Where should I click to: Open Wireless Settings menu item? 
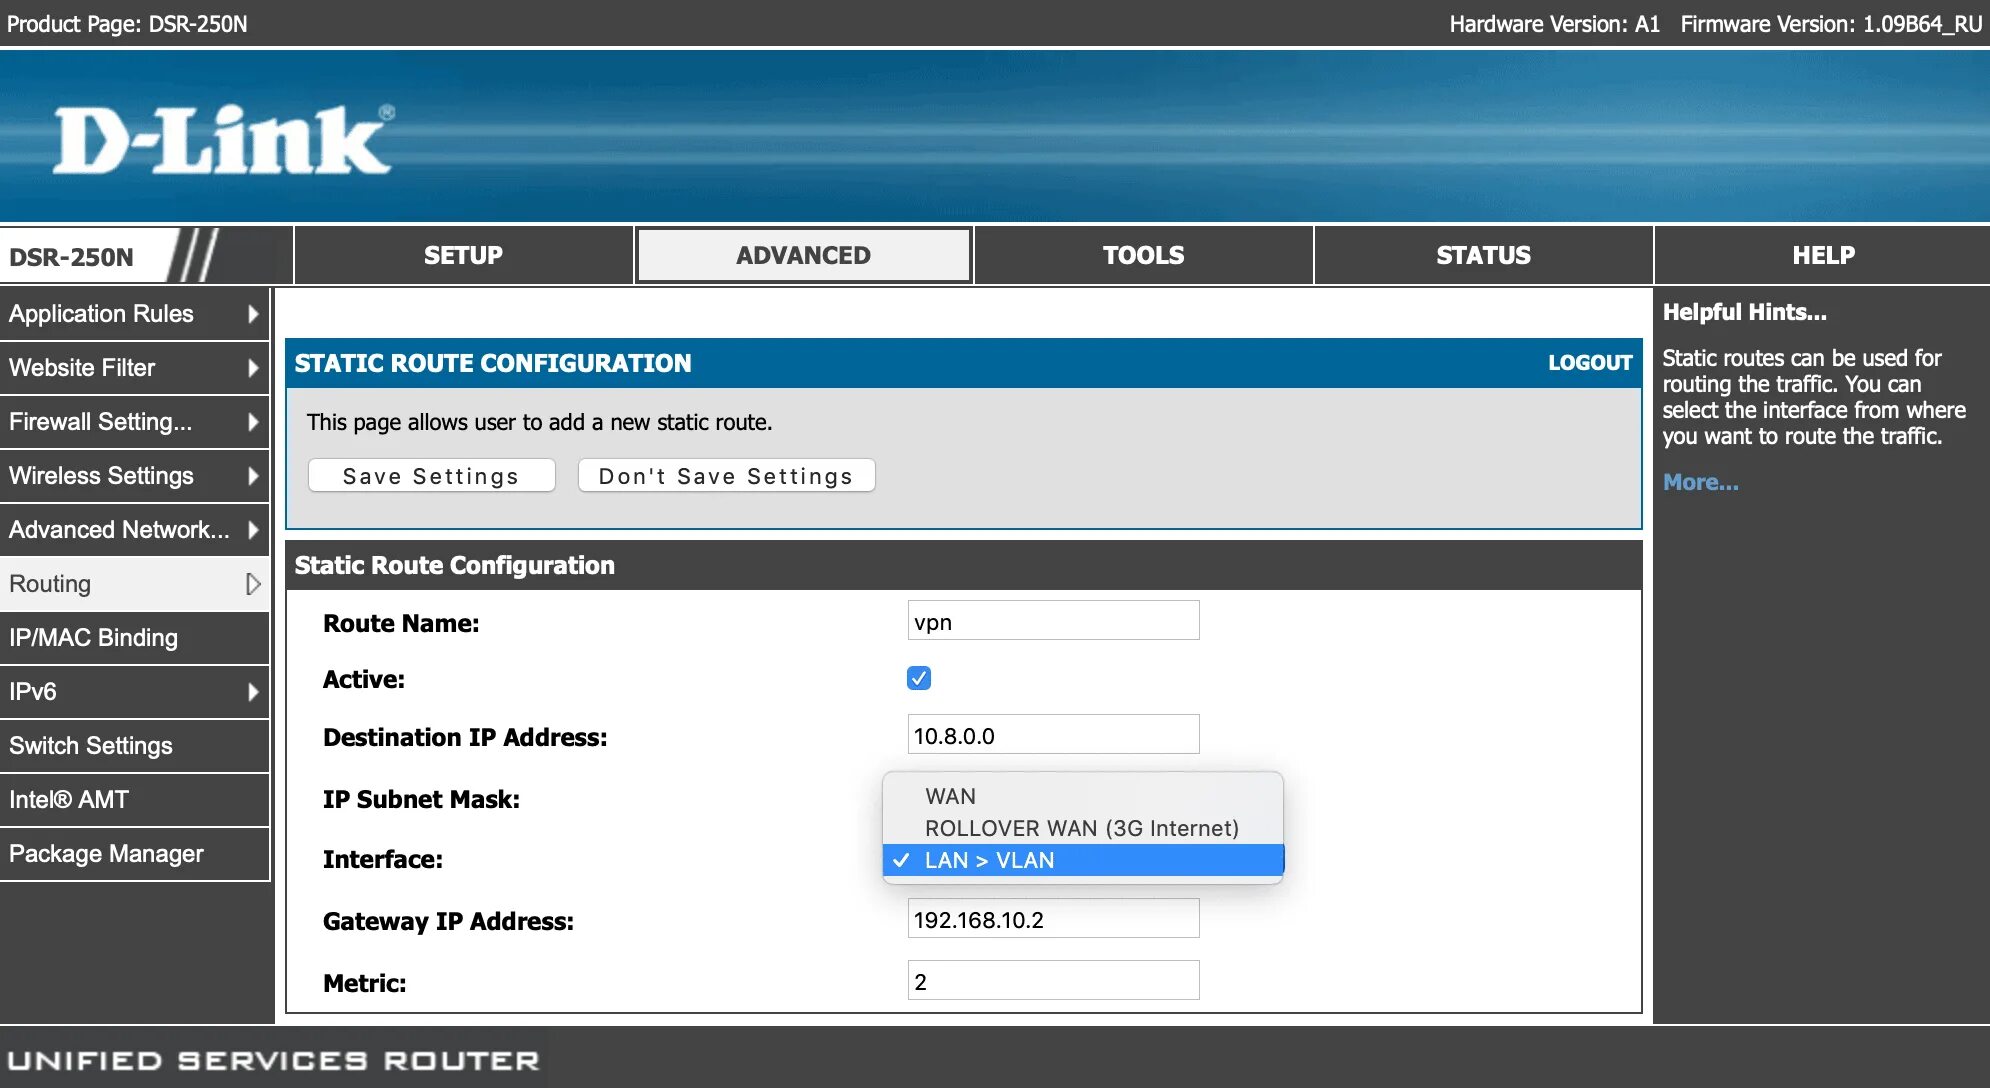click(135, 476)
